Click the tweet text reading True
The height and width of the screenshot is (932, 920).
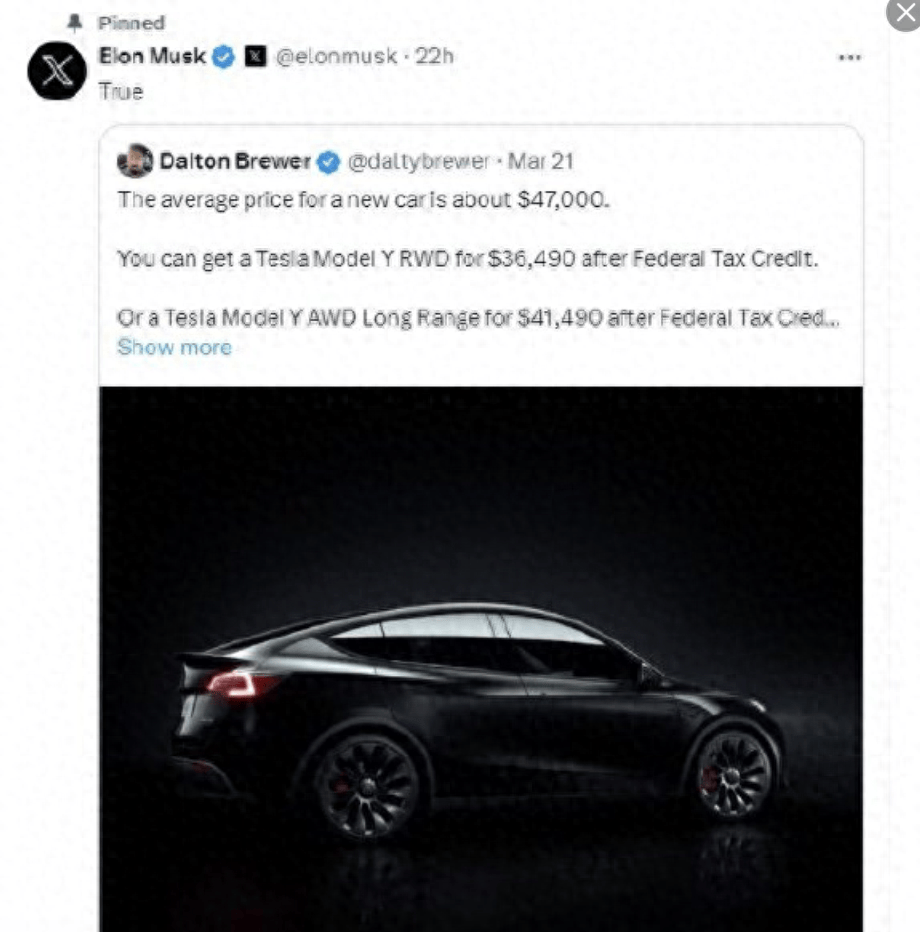point(121,92)
